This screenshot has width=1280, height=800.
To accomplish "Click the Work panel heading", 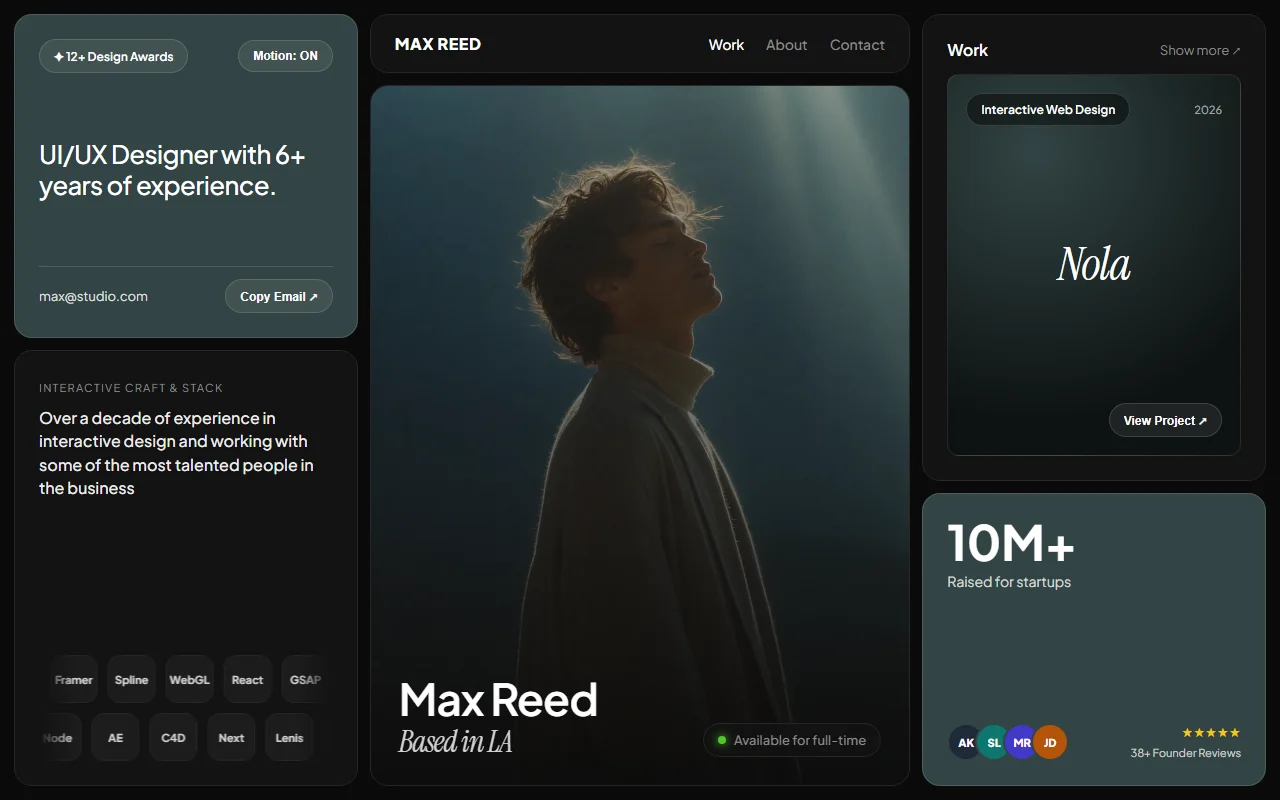I will pos(967,50).
